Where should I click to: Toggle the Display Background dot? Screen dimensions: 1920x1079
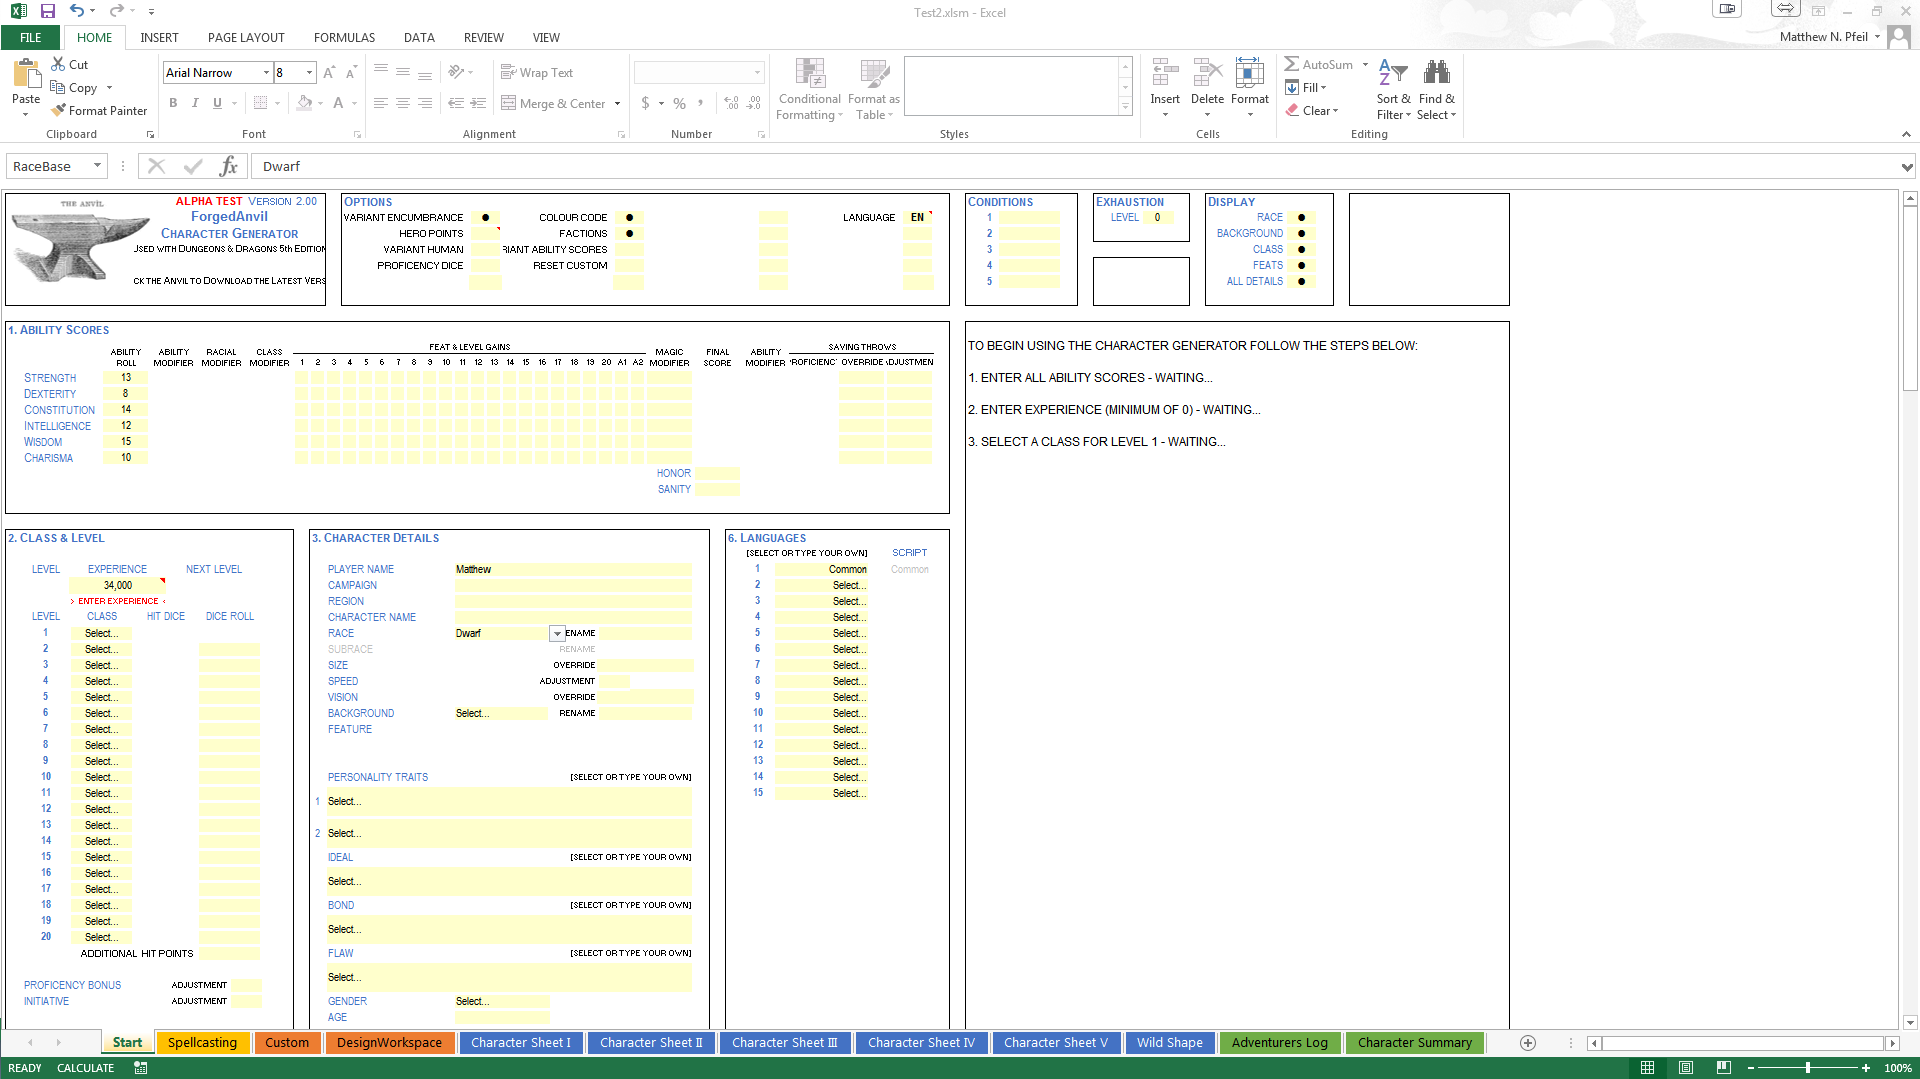coord(1301,233)
